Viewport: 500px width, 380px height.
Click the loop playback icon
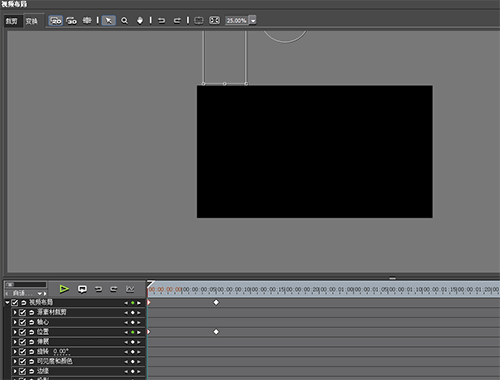82,289
